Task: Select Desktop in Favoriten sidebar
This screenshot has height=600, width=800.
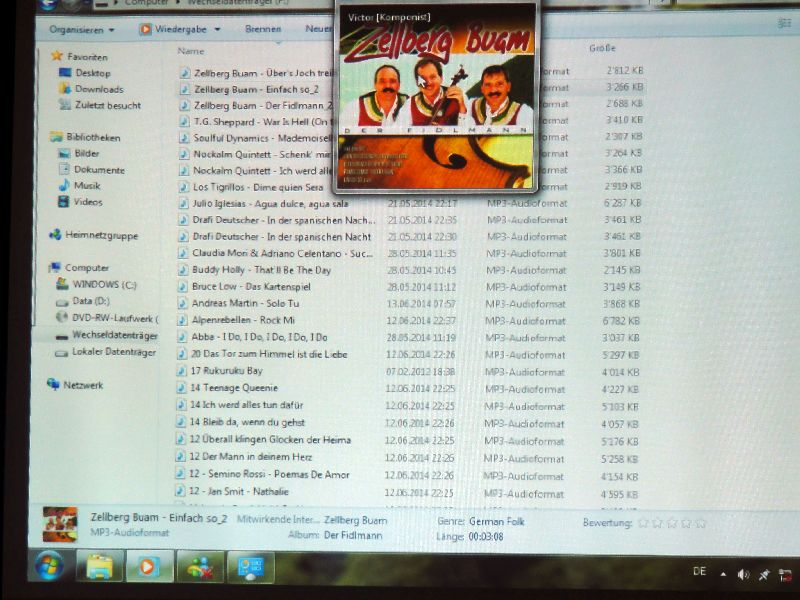Action: tap(92, 73)
